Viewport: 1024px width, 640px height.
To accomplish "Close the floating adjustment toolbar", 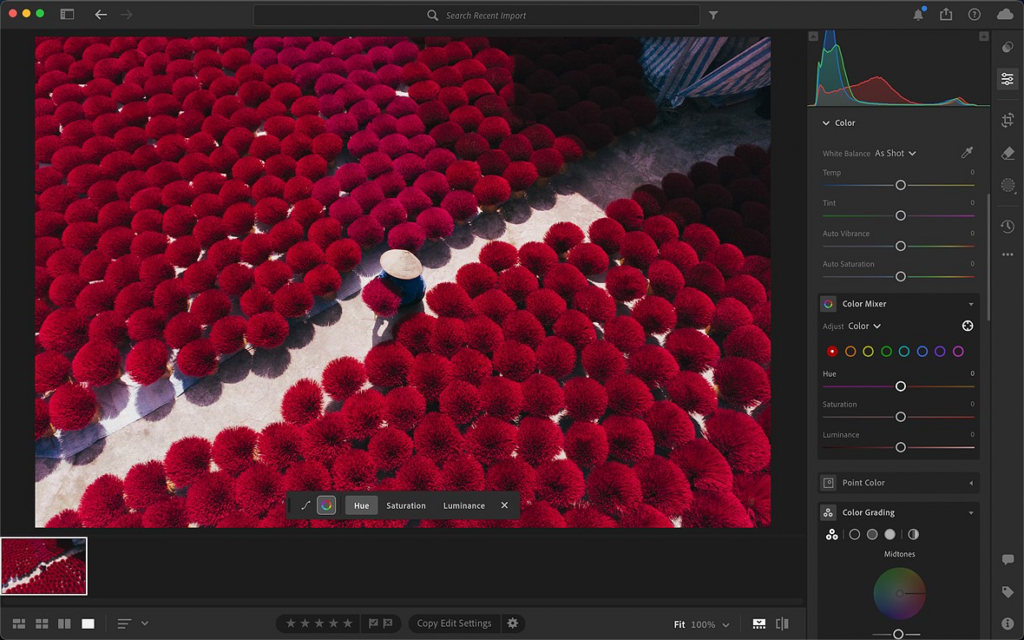I will [504, 505].
